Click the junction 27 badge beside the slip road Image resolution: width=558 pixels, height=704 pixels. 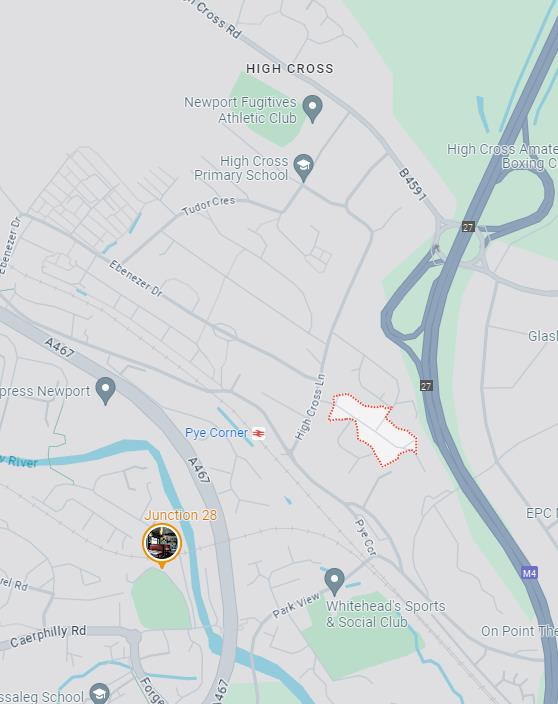click(426, 385)
